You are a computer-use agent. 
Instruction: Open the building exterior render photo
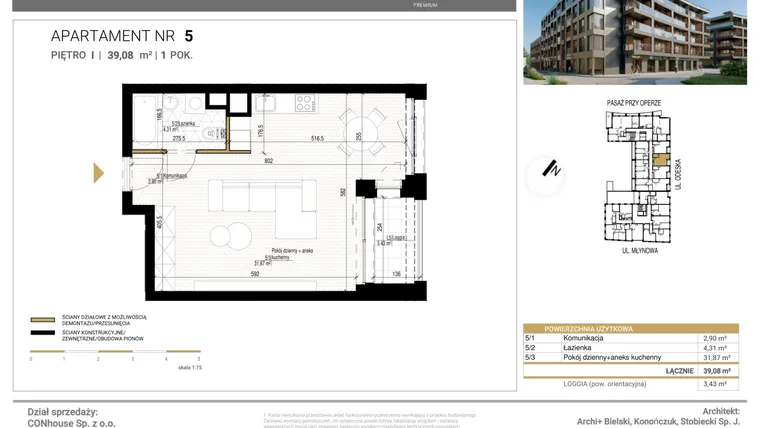[x=635, y=42]
